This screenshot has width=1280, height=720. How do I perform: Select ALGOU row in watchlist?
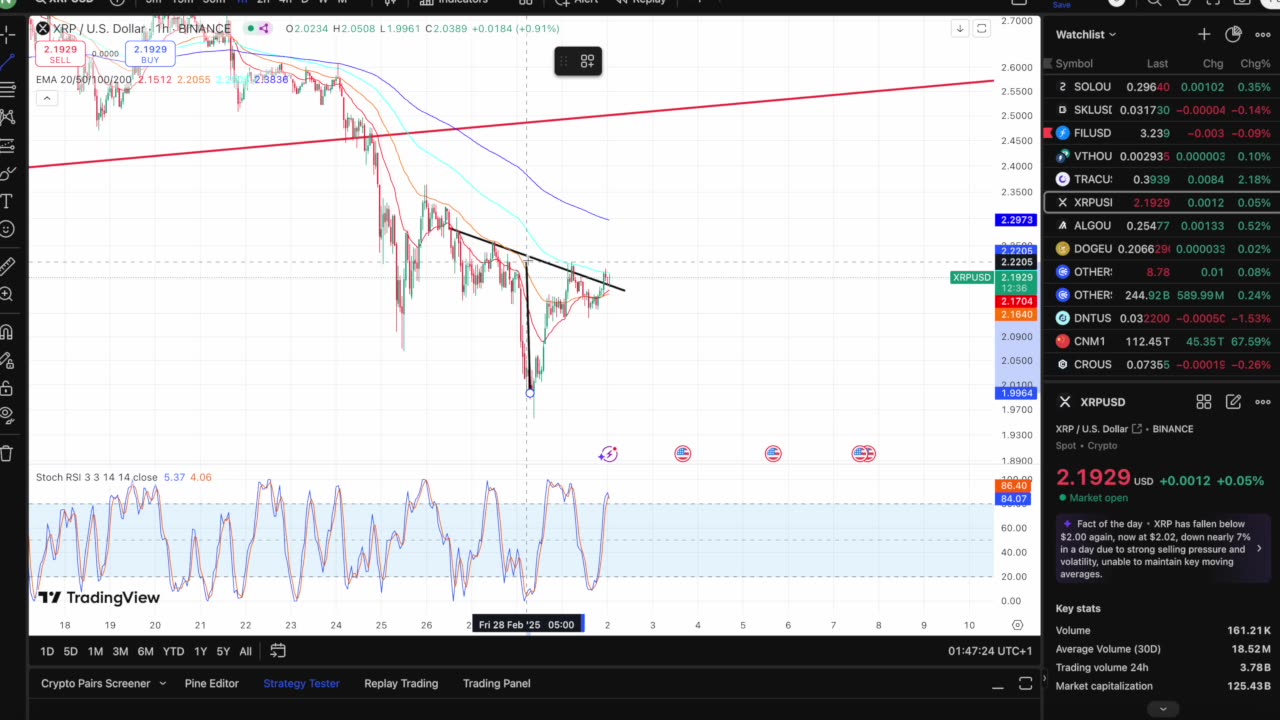pyautogui.click(x=1161, y=226)
